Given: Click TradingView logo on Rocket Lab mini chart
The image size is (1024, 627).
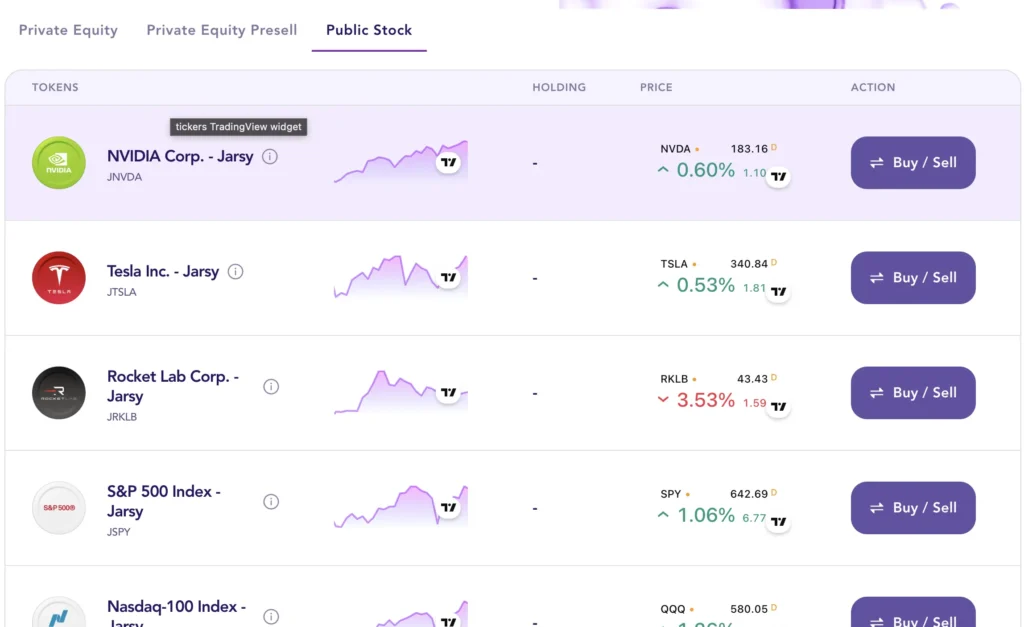Looking at the screenshot, I should pos(448,393).
